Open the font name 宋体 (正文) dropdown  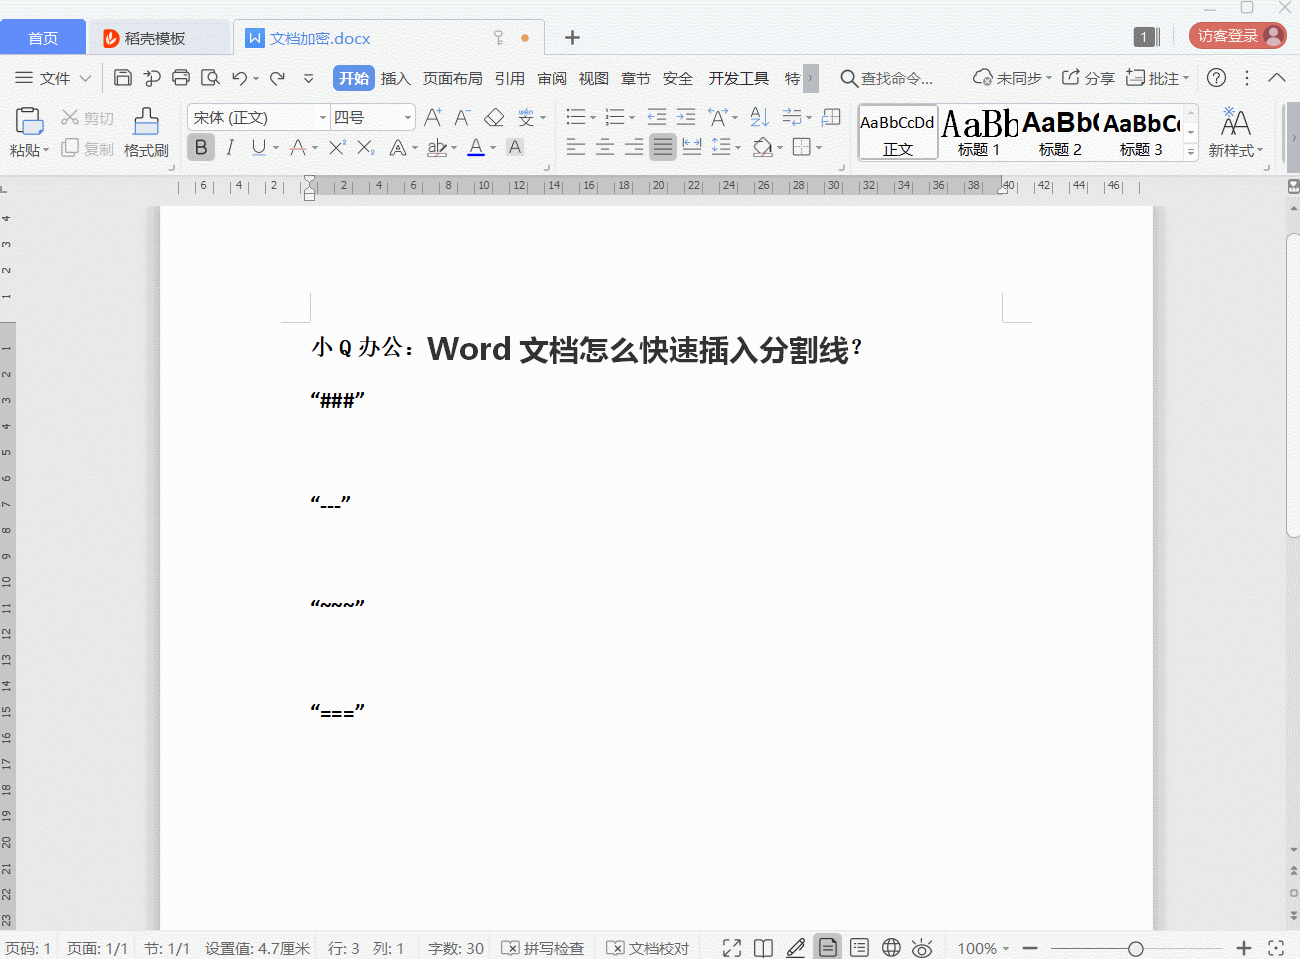[323, 118]
